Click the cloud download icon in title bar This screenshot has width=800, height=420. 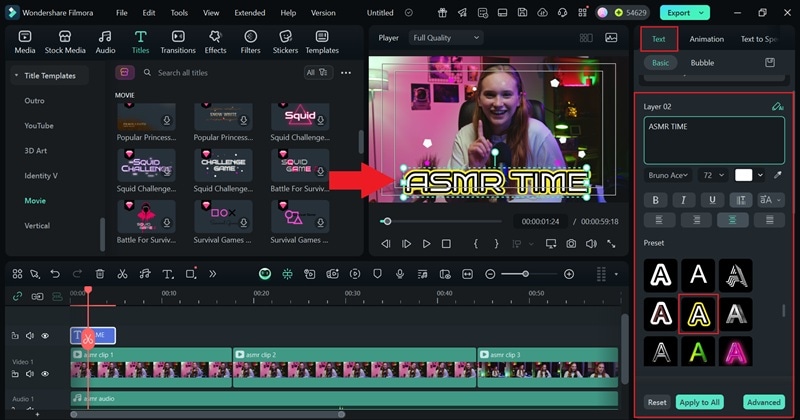[x=542, y=13]
